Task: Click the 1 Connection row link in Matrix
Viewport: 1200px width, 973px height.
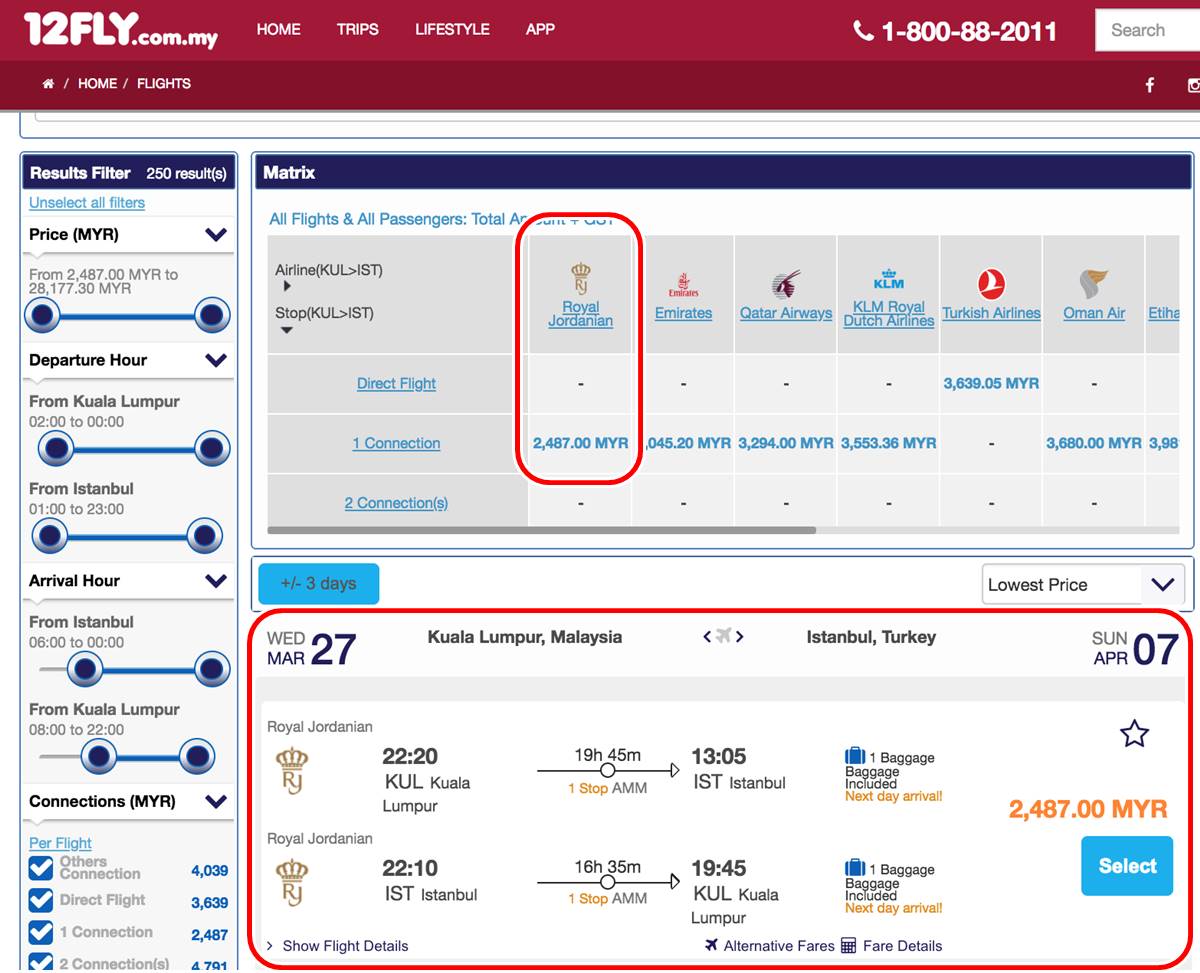Action: (396, 444)
